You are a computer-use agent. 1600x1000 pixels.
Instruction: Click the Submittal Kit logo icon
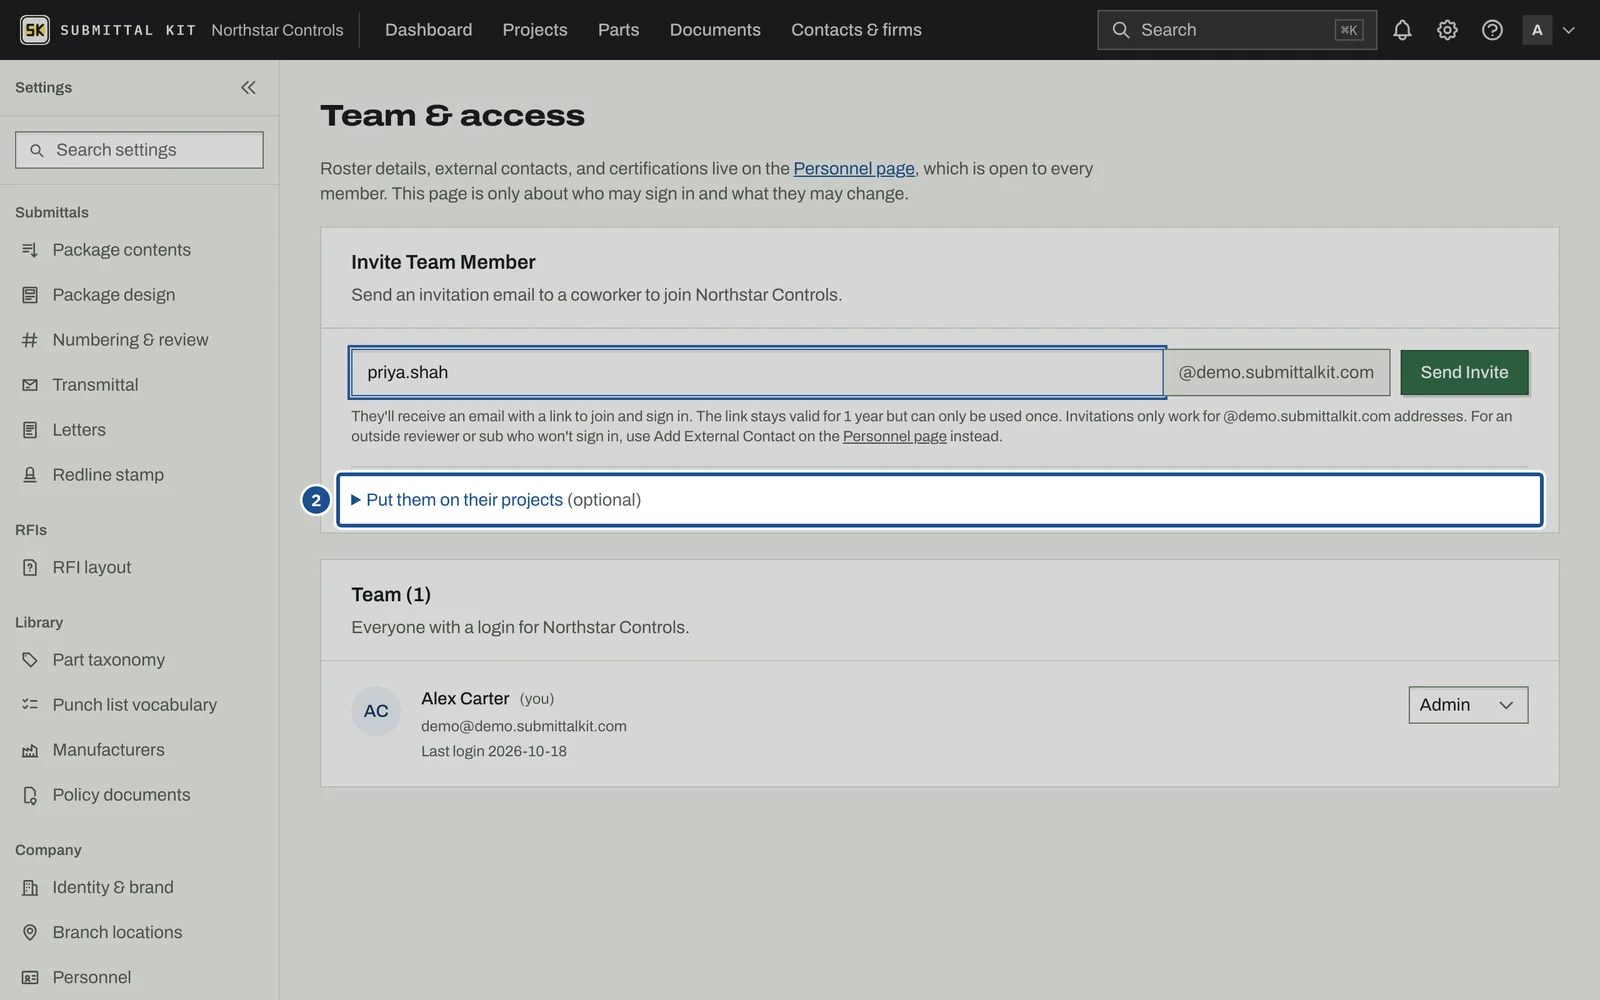(35, 30)
